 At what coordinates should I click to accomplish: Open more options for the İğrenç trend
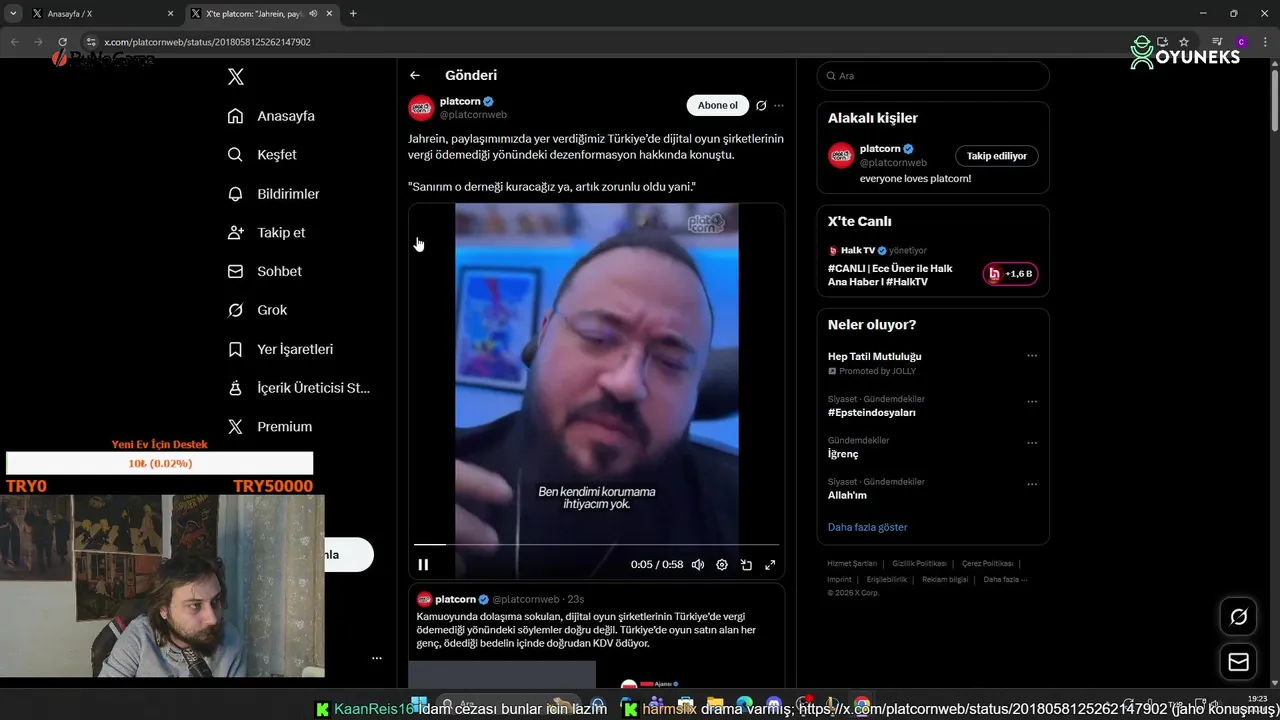tap(1032, 443)
